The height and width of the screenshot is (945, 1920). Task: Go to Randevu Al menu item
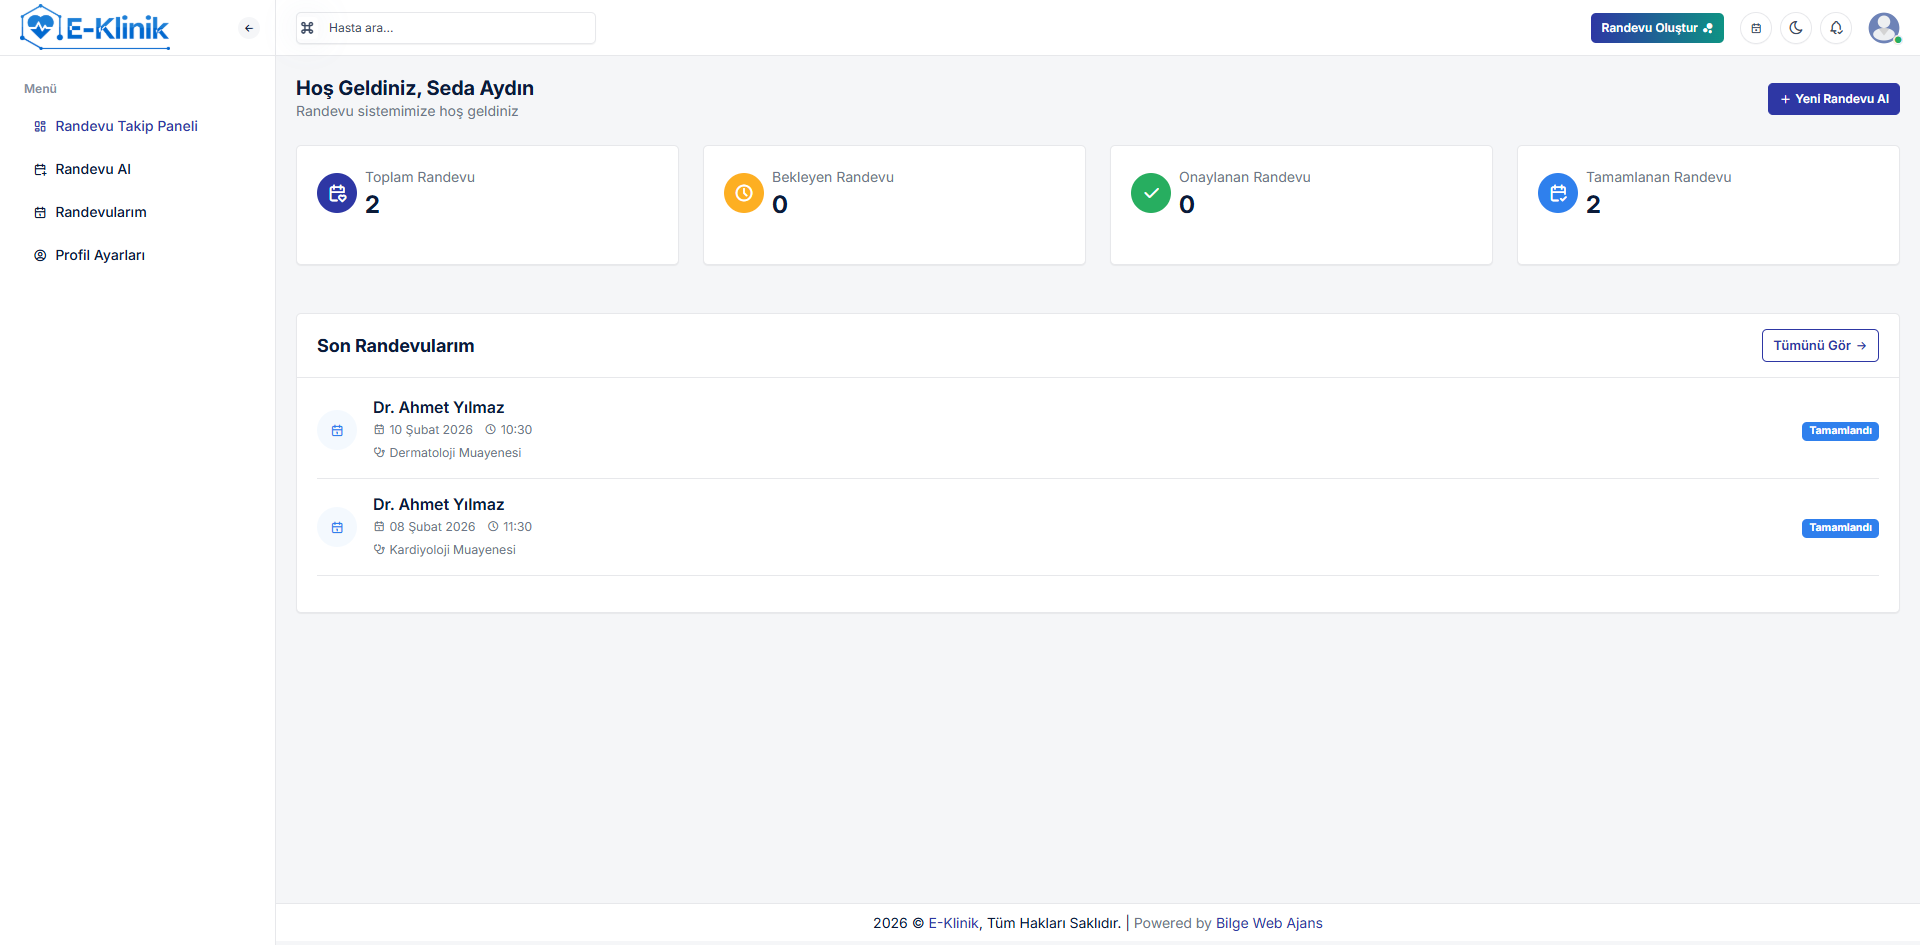pos(93,169)
